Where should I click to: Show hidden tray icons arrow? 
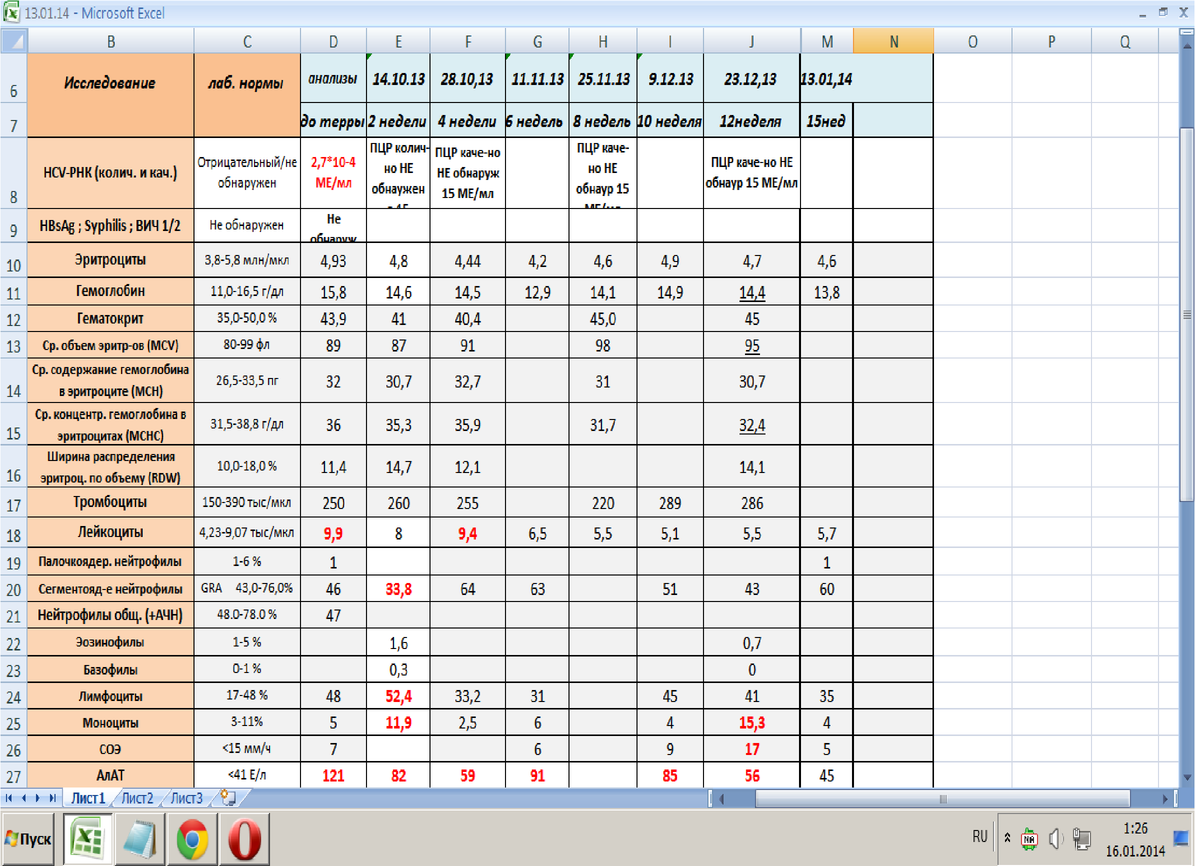(1008, 838)
